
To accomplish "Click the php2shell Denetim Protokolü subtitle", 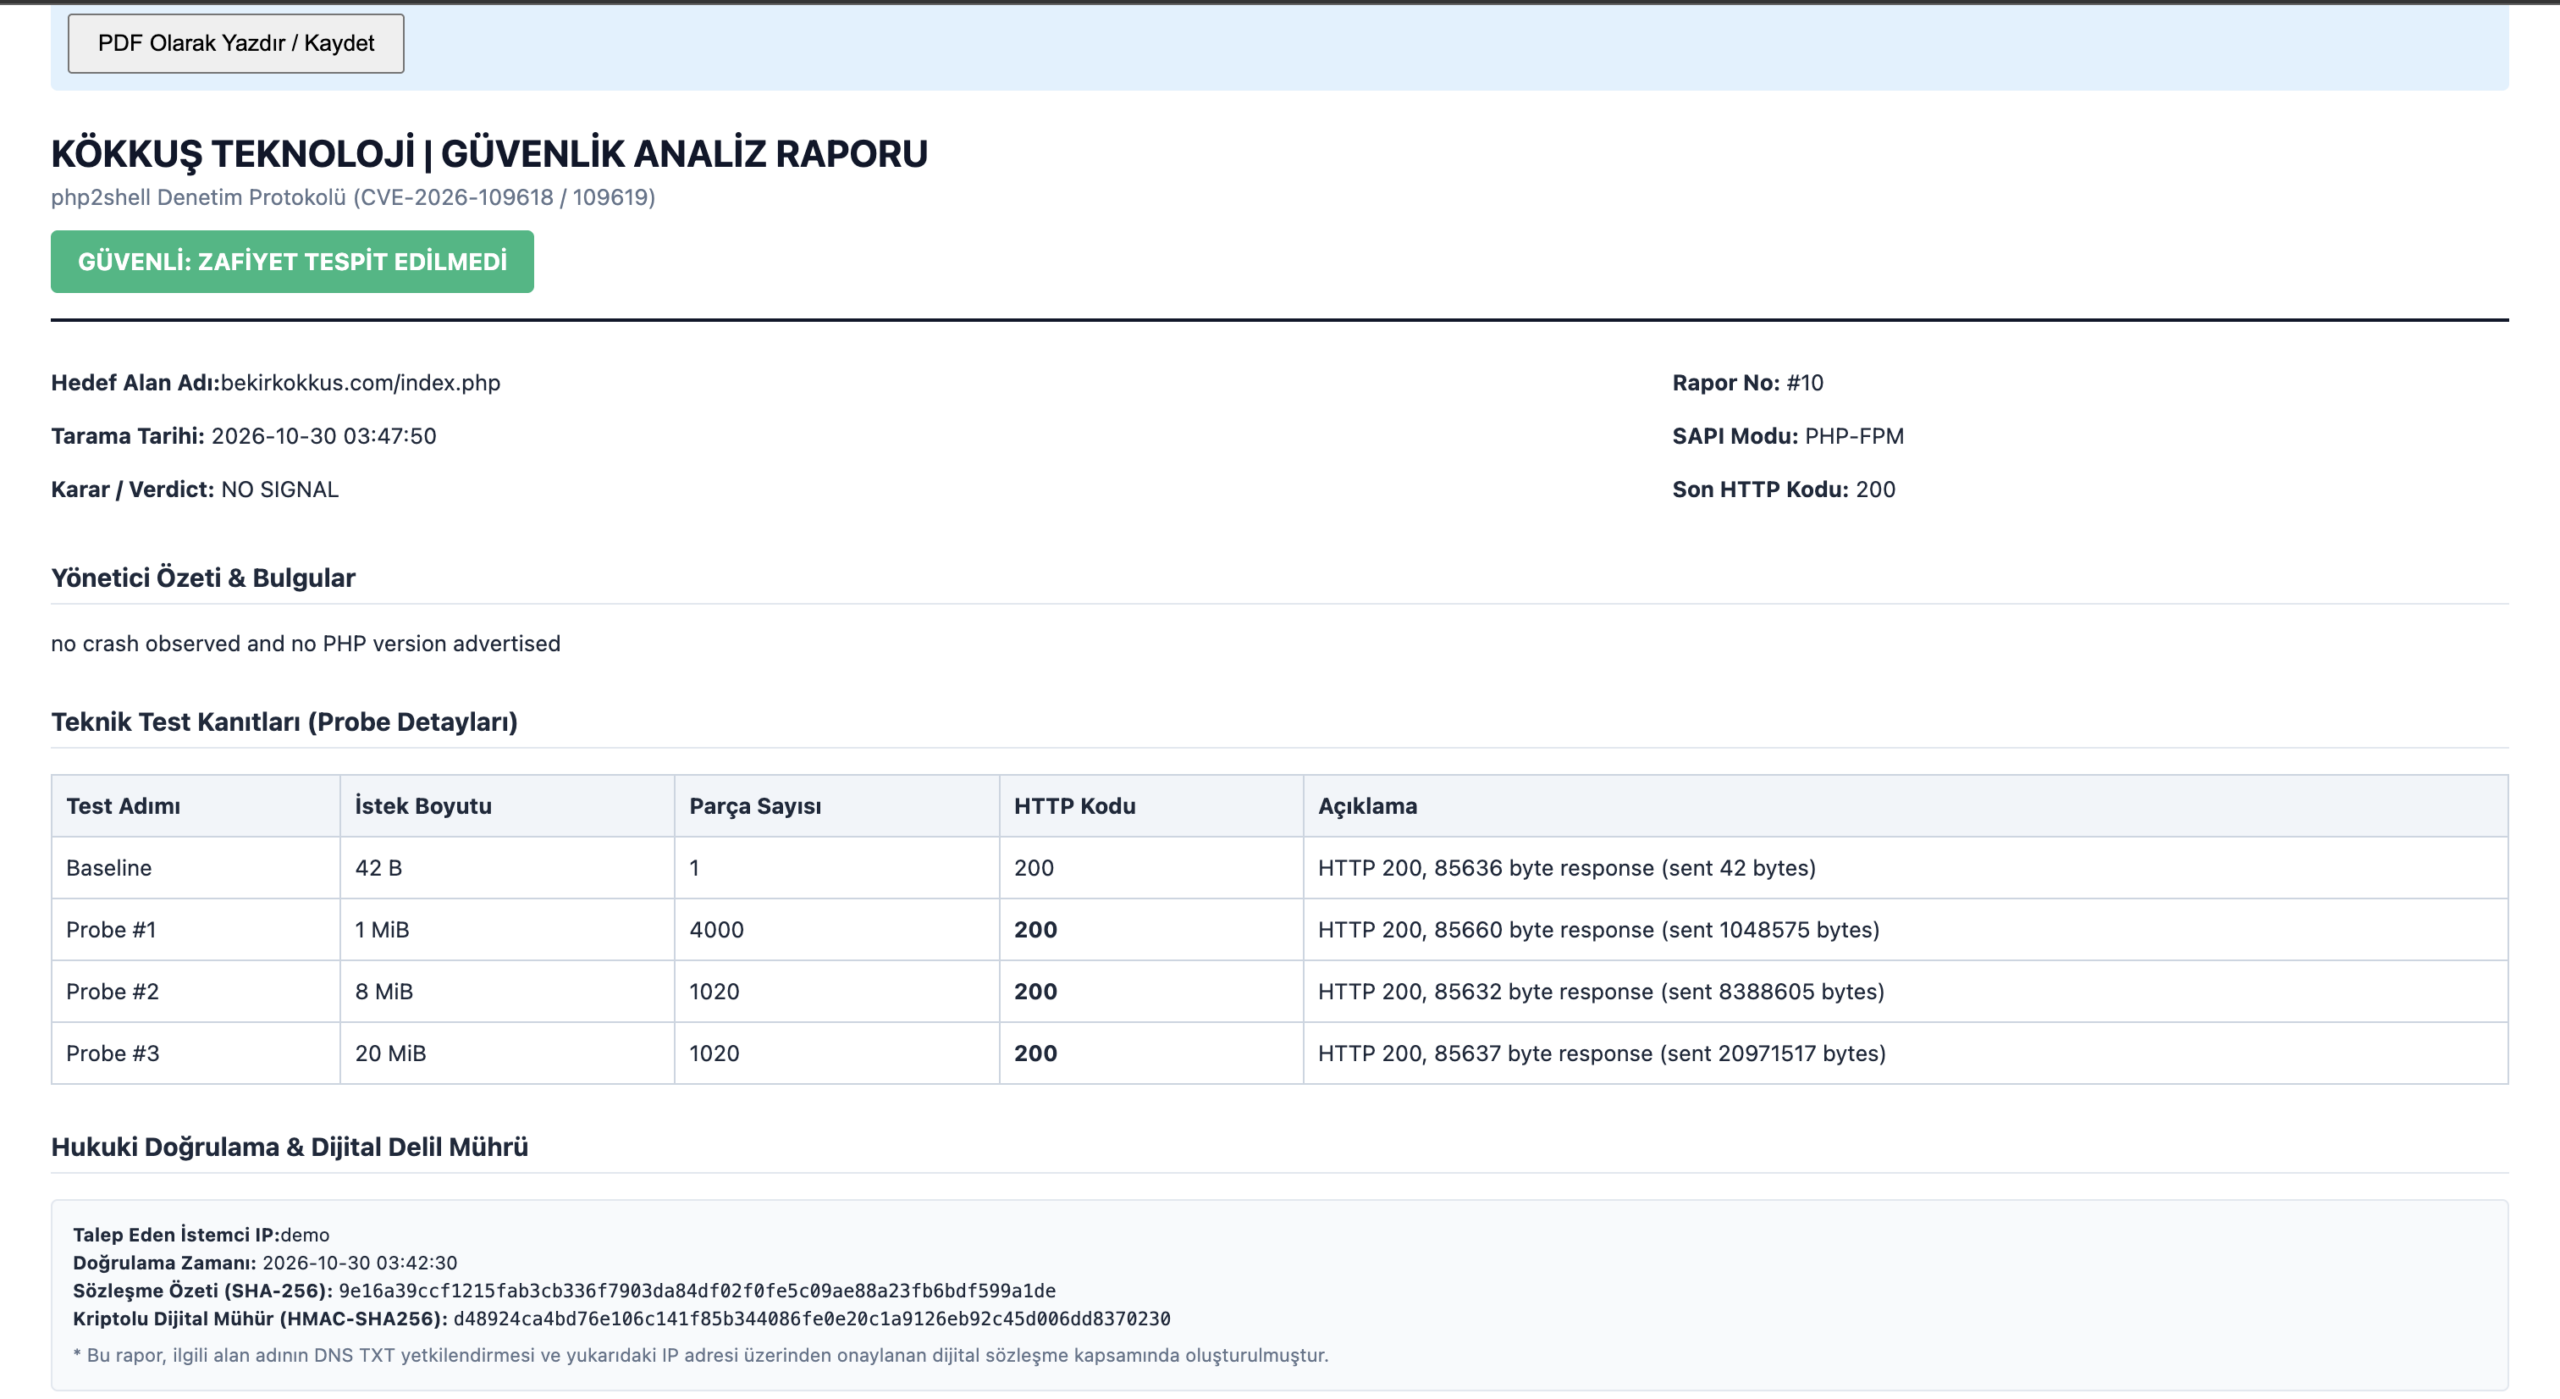I will [353, 197].
